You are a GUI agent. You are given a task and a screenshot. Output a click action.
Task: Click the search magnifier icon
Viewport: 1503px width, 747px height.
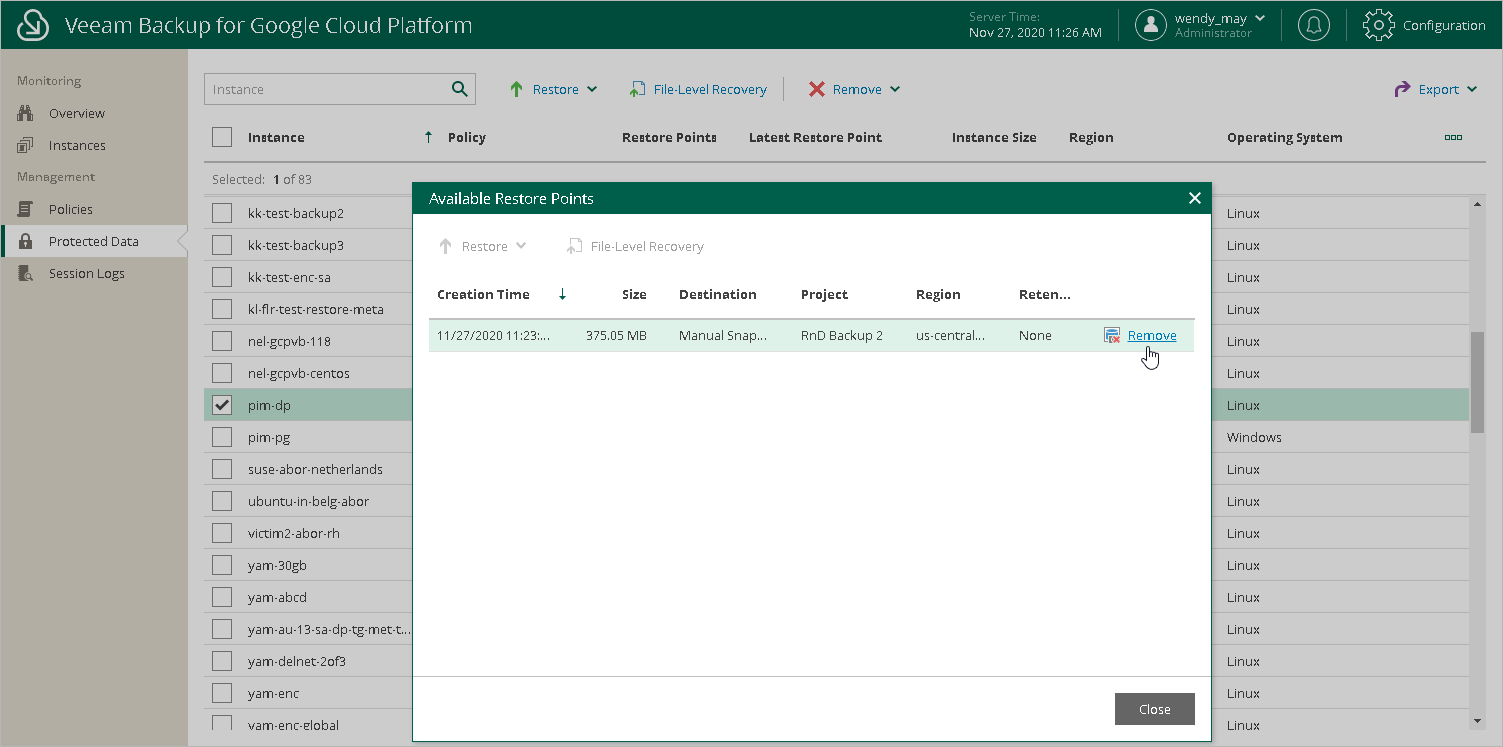[459, 89]
